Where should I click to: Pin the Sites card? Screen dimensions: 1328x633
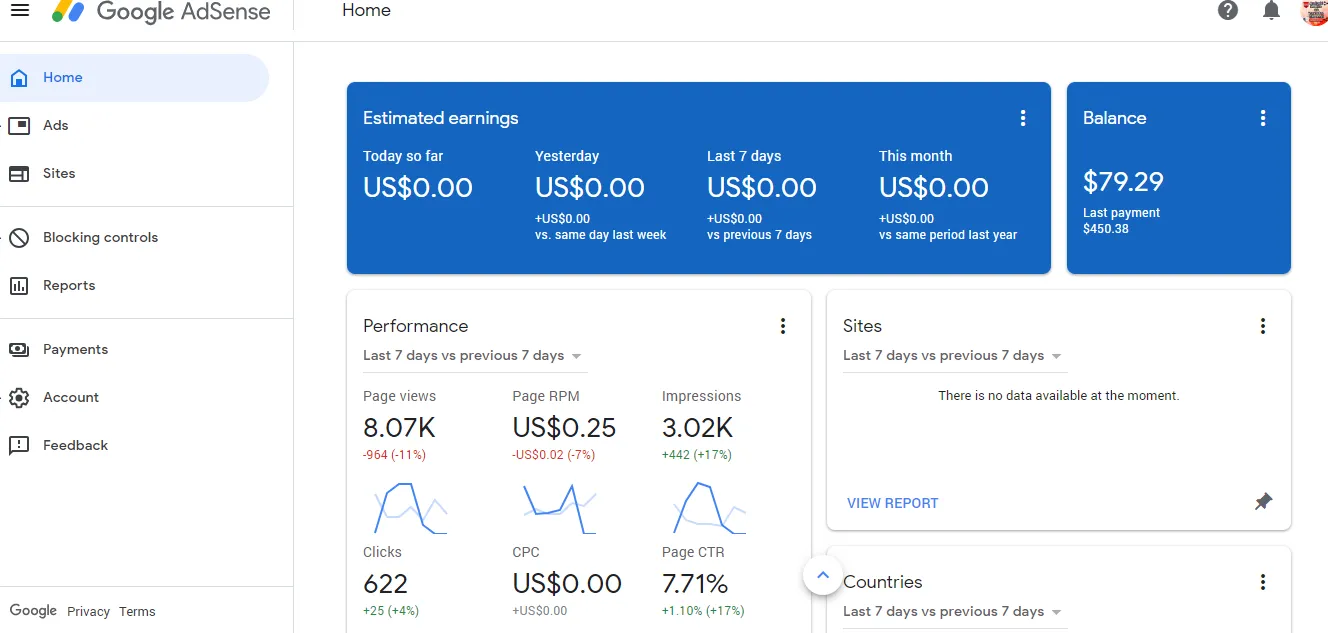1263,502
